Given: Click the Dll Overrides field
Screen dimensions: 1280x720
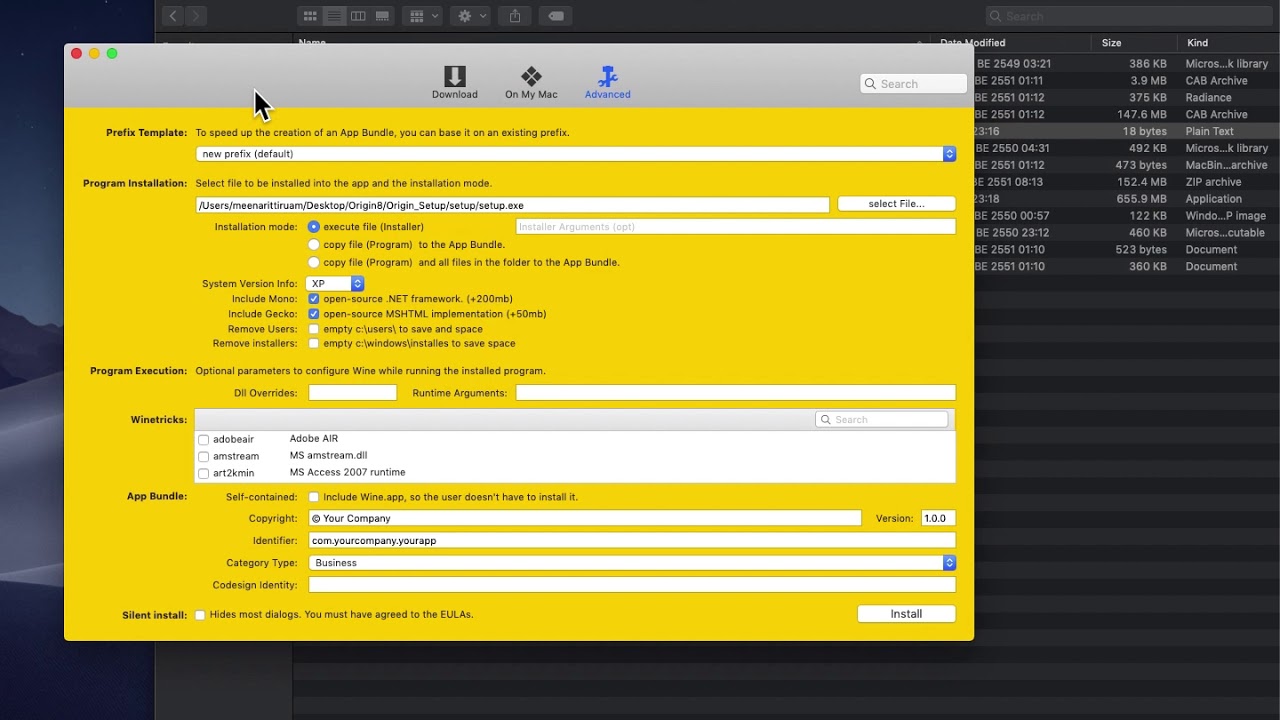Looking at the screenshot, I should [x=352, y=393].
